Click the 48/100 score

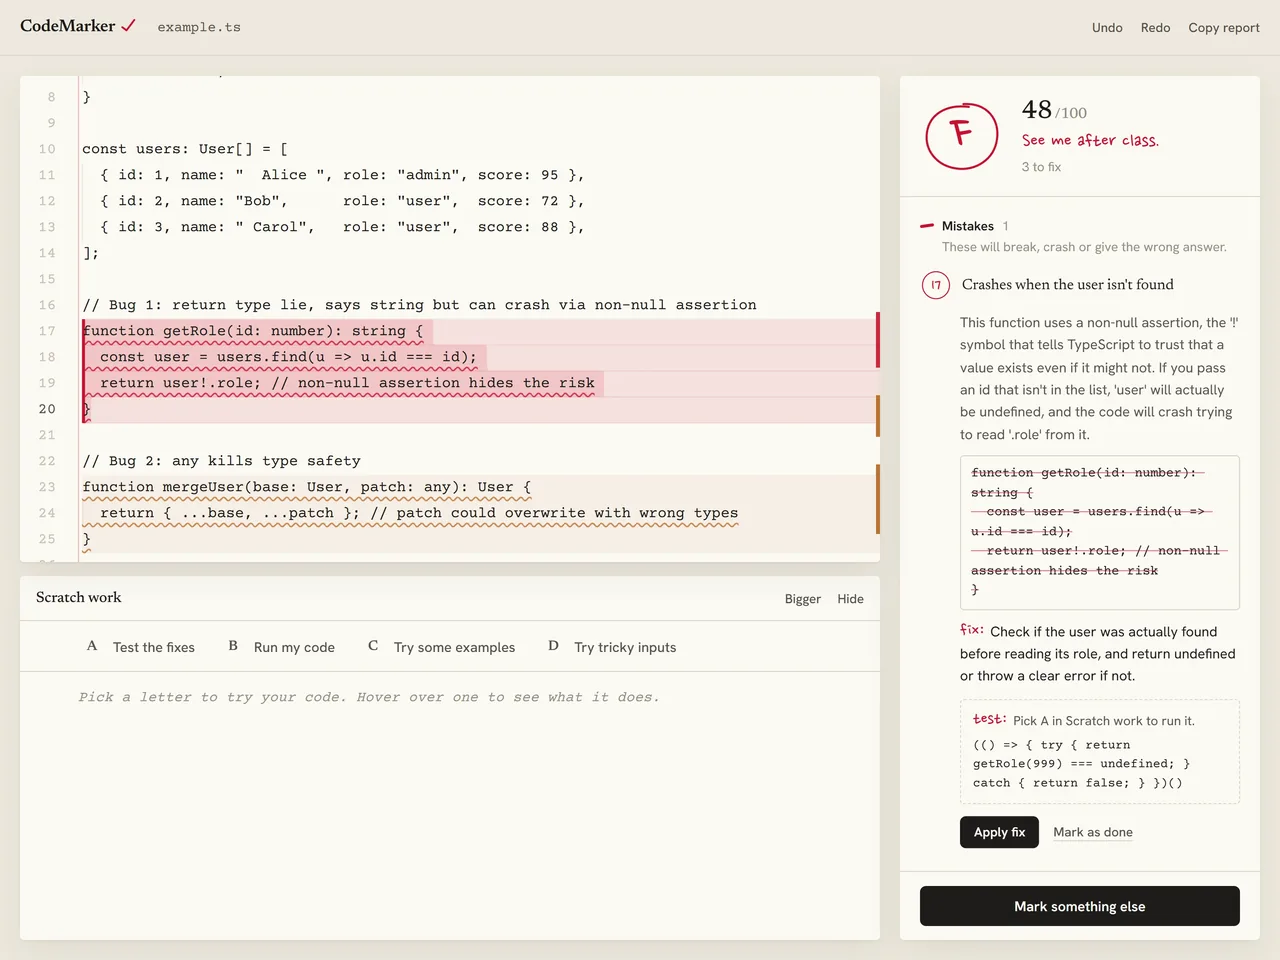(x=1054, y=110)
